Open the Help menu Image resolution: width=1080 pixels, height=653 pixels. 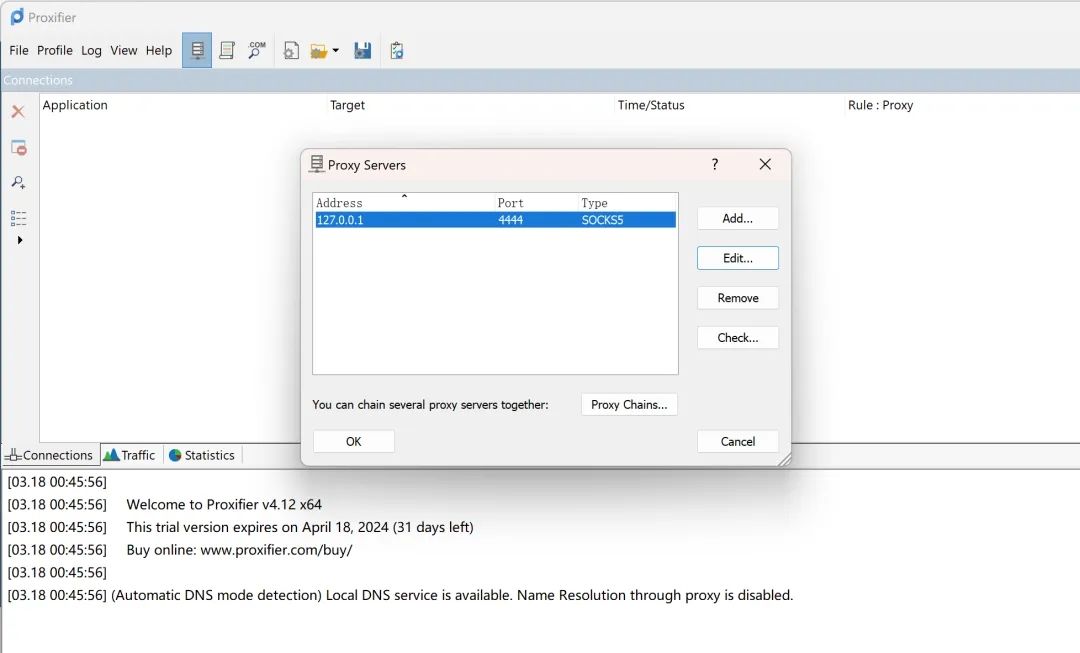coord(158,50)
